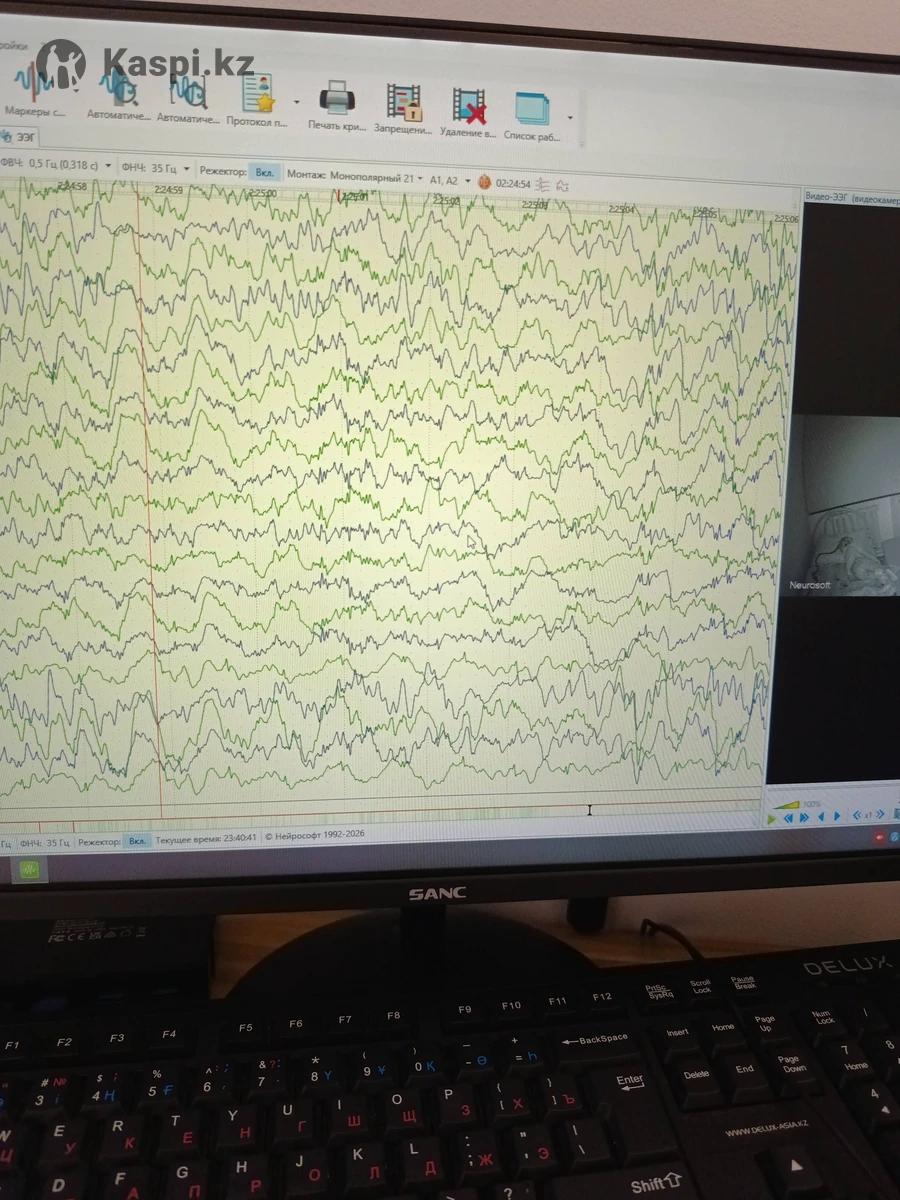
Task: Click the round orange icon beside time 02:24:54
Action: coord(484,182)
